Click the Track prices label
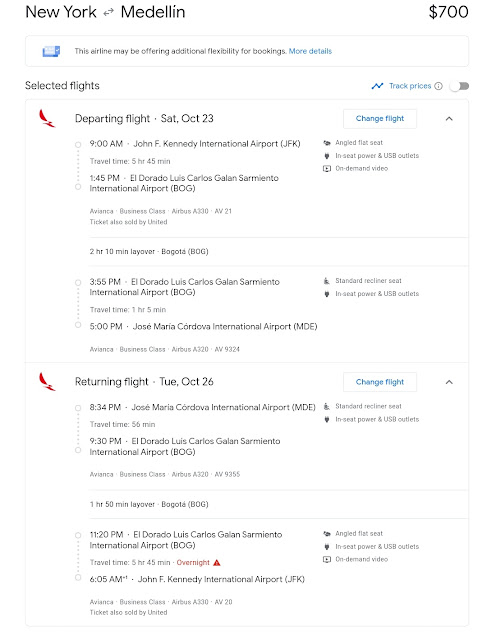The width and height of the screenshot is (487, 640). [410, 86]
